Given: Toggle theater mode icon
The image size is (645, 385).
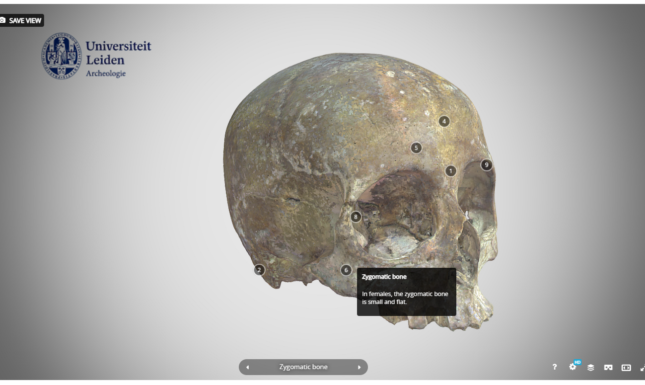Looking at the screenshot, I should (626, 367).
